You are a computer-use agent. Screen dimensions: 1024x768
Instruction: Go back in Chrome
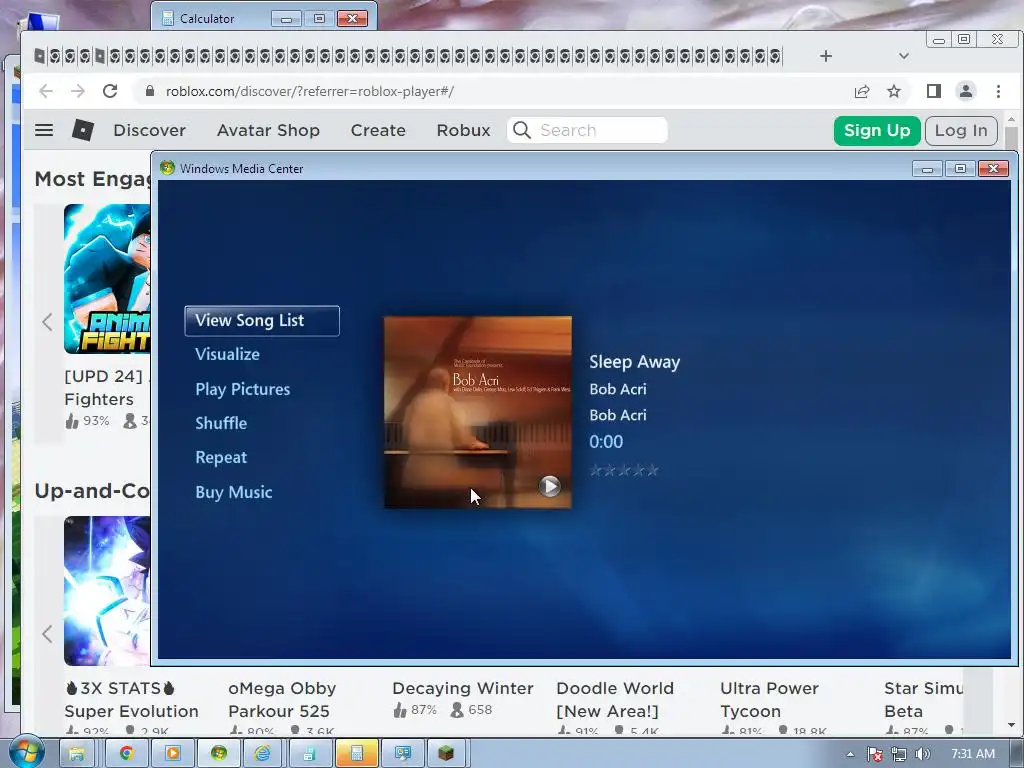[46, 91]
